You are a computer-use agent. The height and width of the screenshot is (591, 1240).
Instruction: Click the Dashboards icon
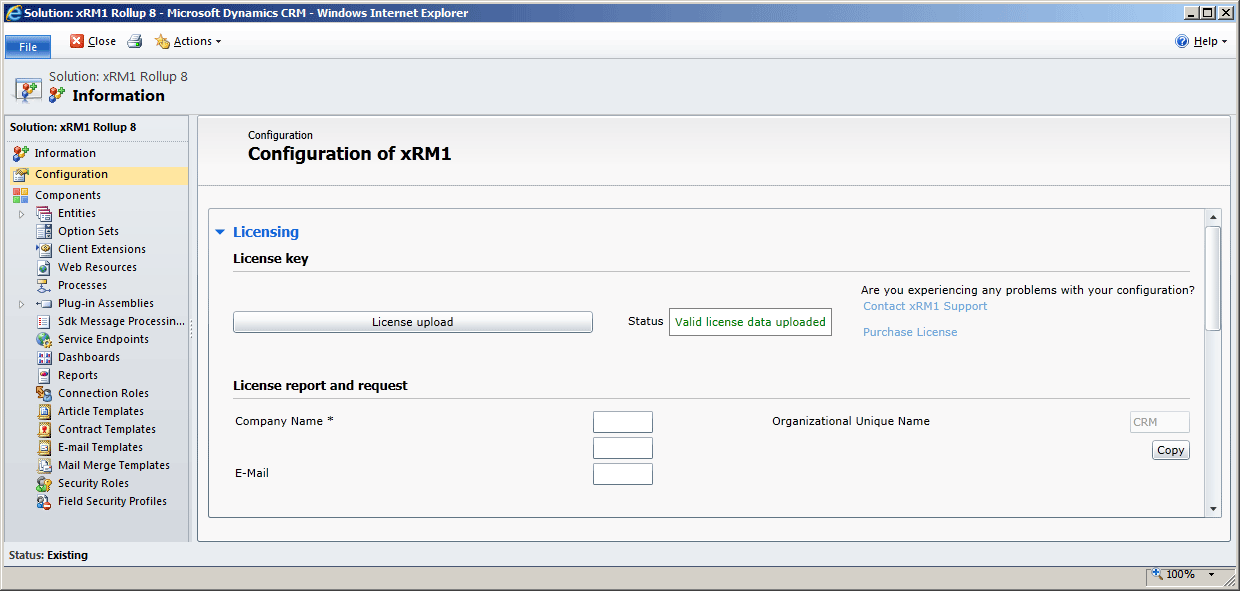pyautogui.click(x=44, y=357)
